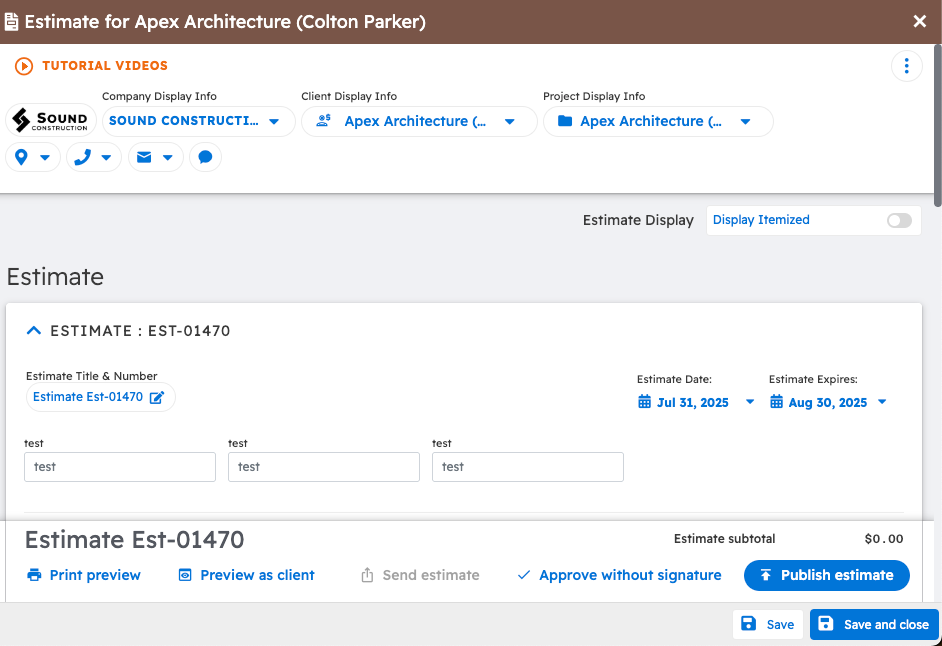Open the email envelope dropdown

tap(155, 157)
